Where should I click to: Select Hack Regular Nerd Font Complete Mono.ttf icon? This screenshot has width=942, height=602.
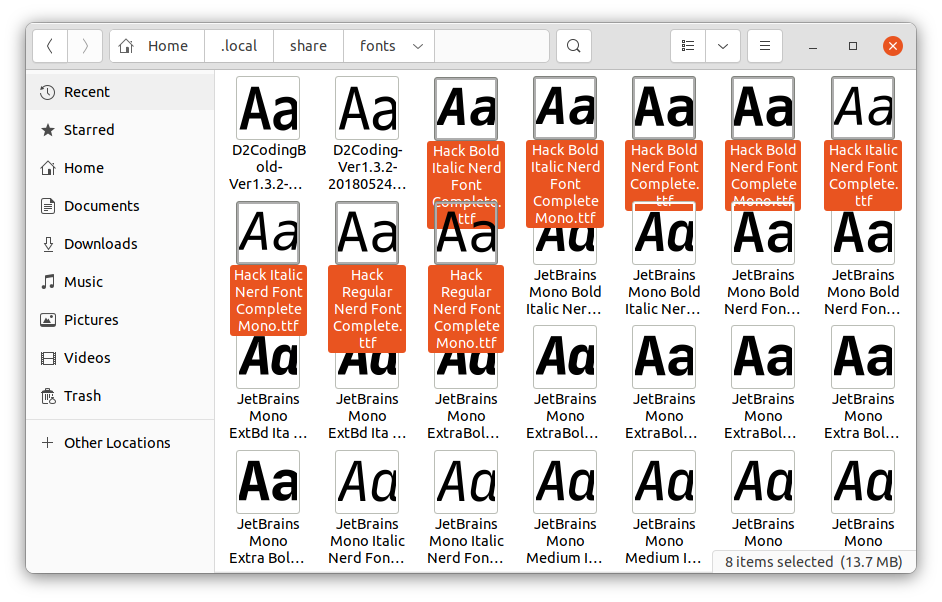coord(466,233)
